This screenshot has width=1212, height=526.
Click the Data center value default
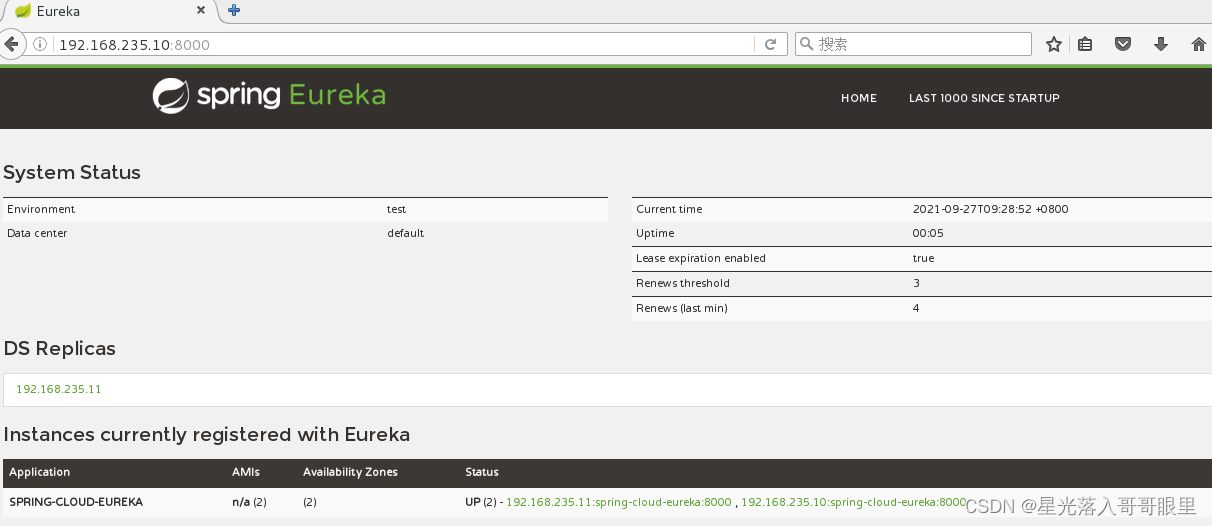point(406,233)
